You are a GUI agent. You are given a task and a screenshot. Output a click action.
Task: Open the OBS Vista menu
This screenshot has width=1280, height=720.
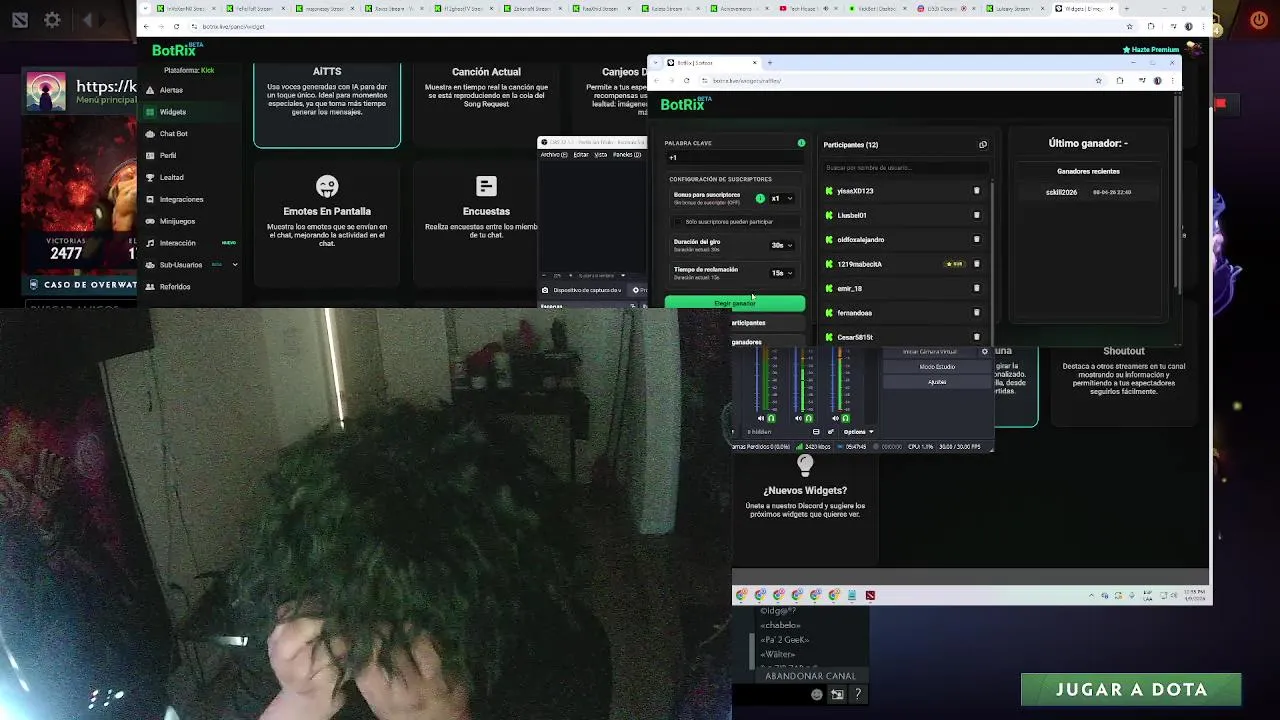[601, 155]
